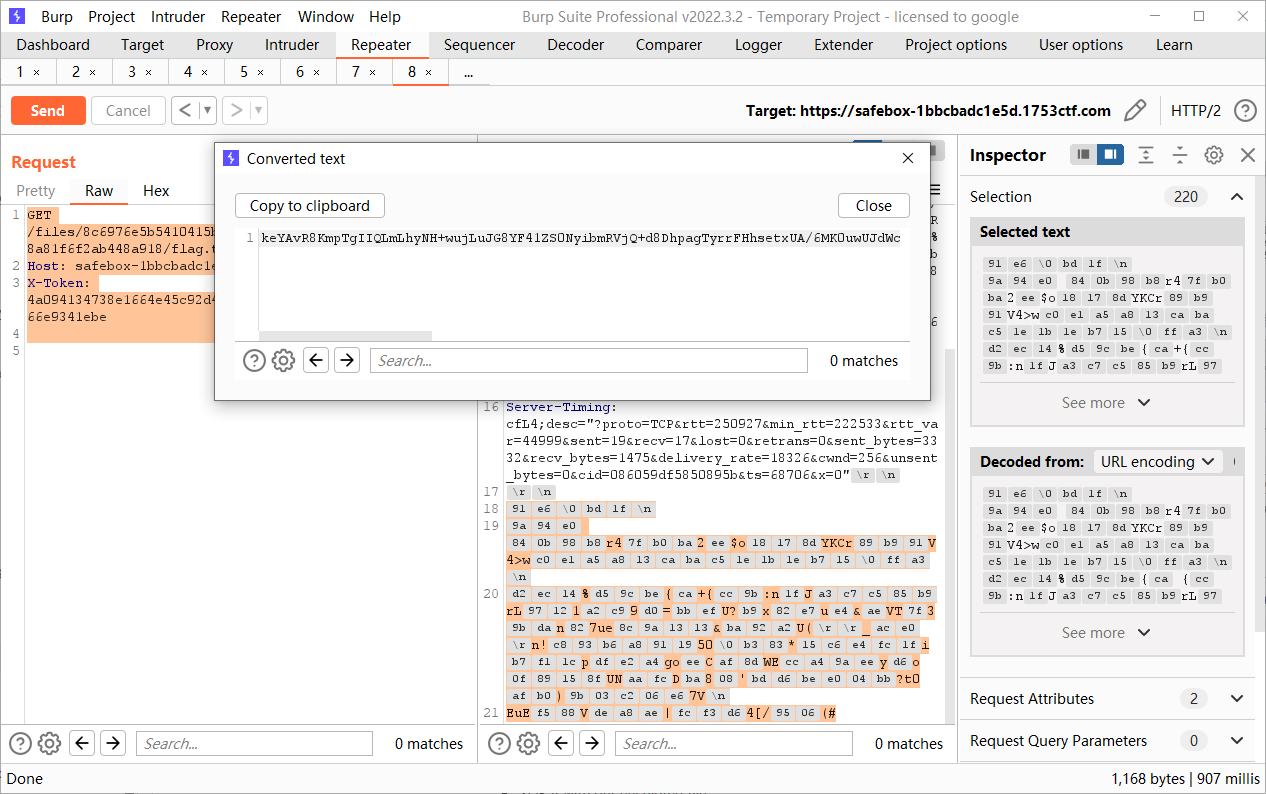Next match arrow below request editor

tap(113, 743)
